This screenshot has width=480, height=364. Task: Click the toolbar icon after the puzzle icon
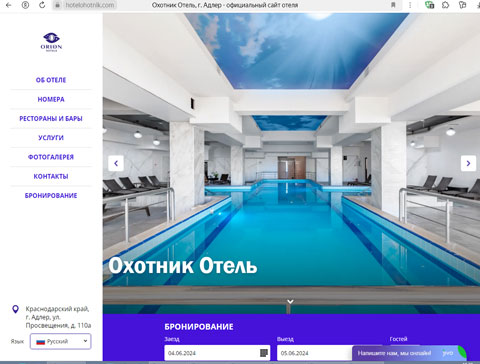(462, 5)
